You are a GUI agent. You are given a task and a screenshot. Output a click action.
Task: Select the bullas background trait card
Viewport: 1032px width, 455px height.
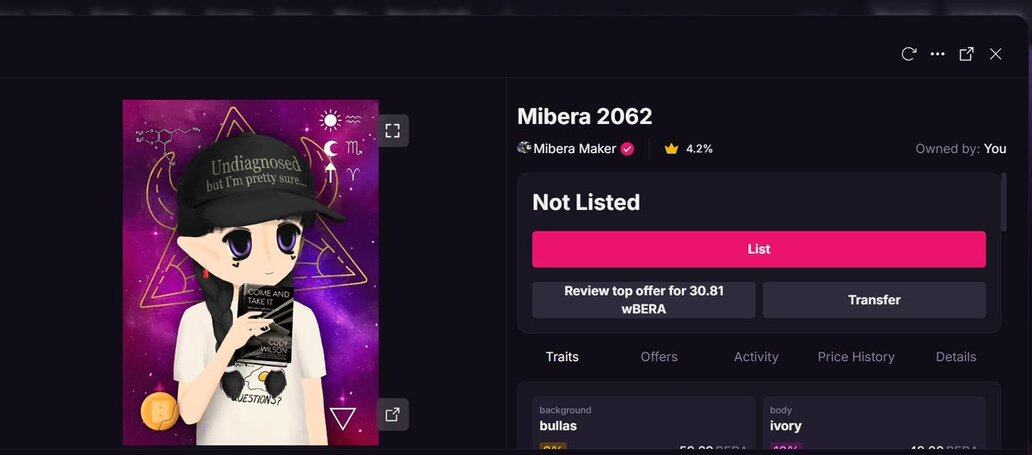pyautogui.click(x=644, y=425)
